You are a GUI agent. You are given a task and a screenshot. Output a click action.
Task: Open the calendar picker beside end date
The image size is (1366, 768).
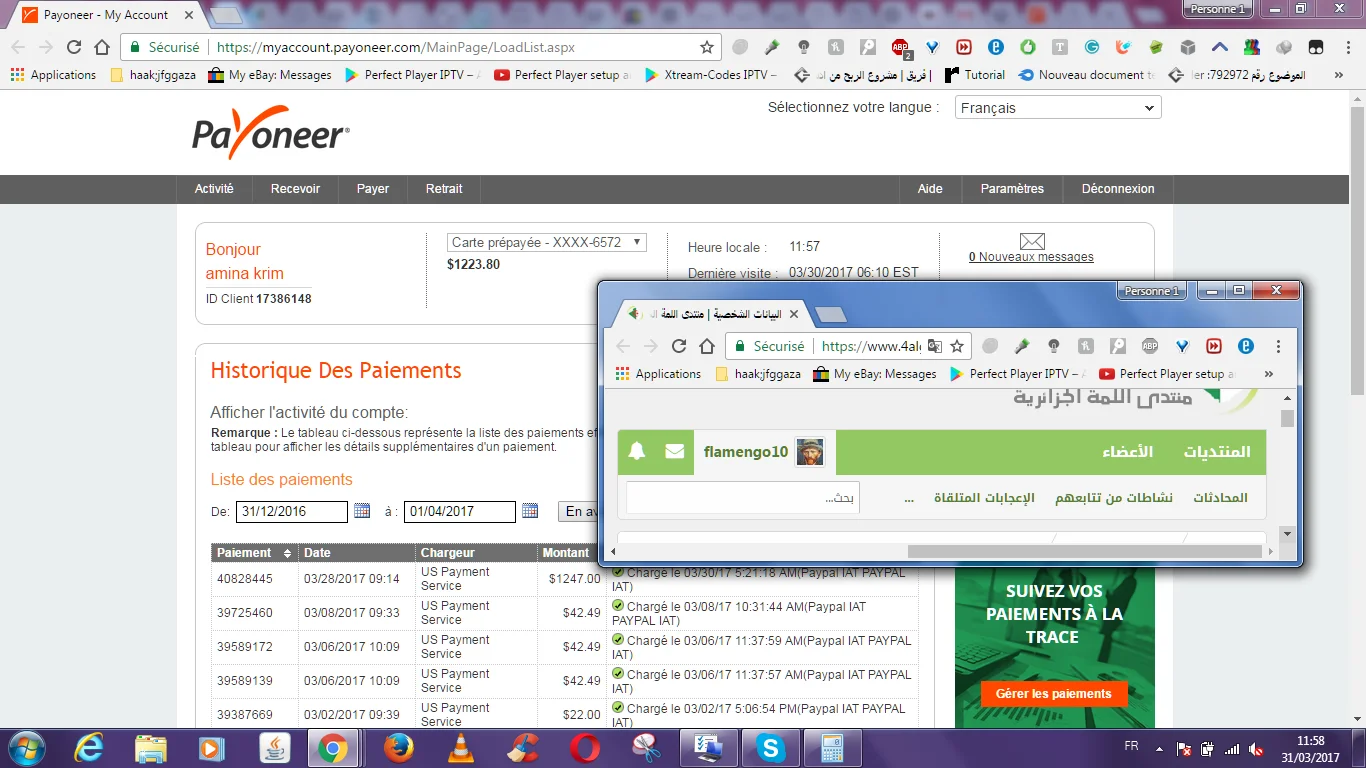click(530, 511)
